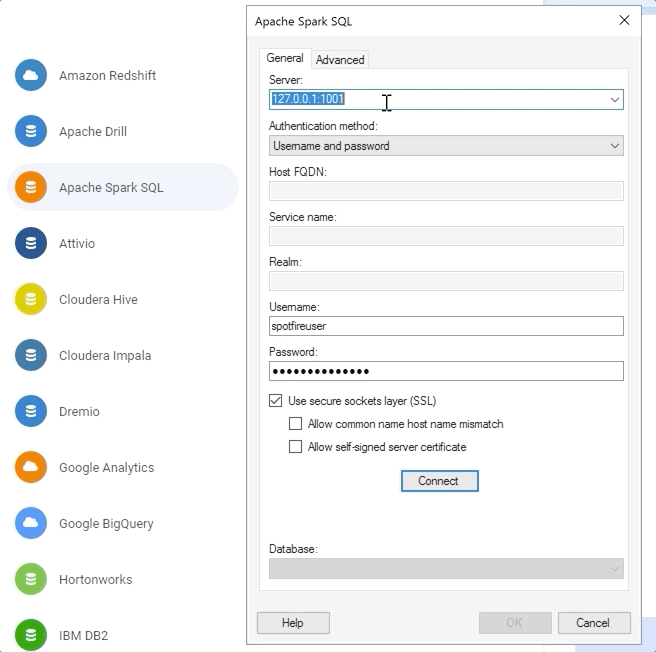This screenshot has height=652, width=656.
Task: Select the Dremio connector label
Action: click(79, 412)
